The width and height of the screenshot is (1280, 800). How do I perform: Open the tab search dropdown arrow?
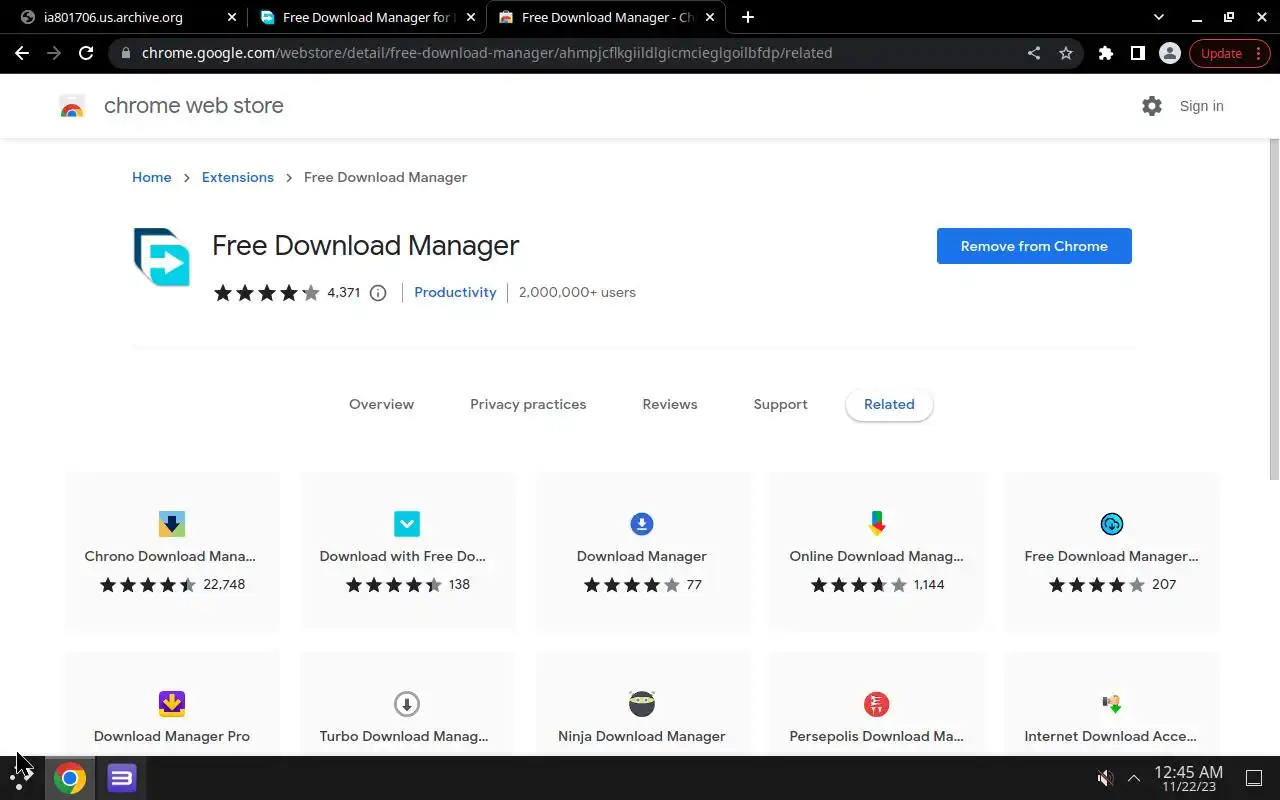[x=1159, y=17]
